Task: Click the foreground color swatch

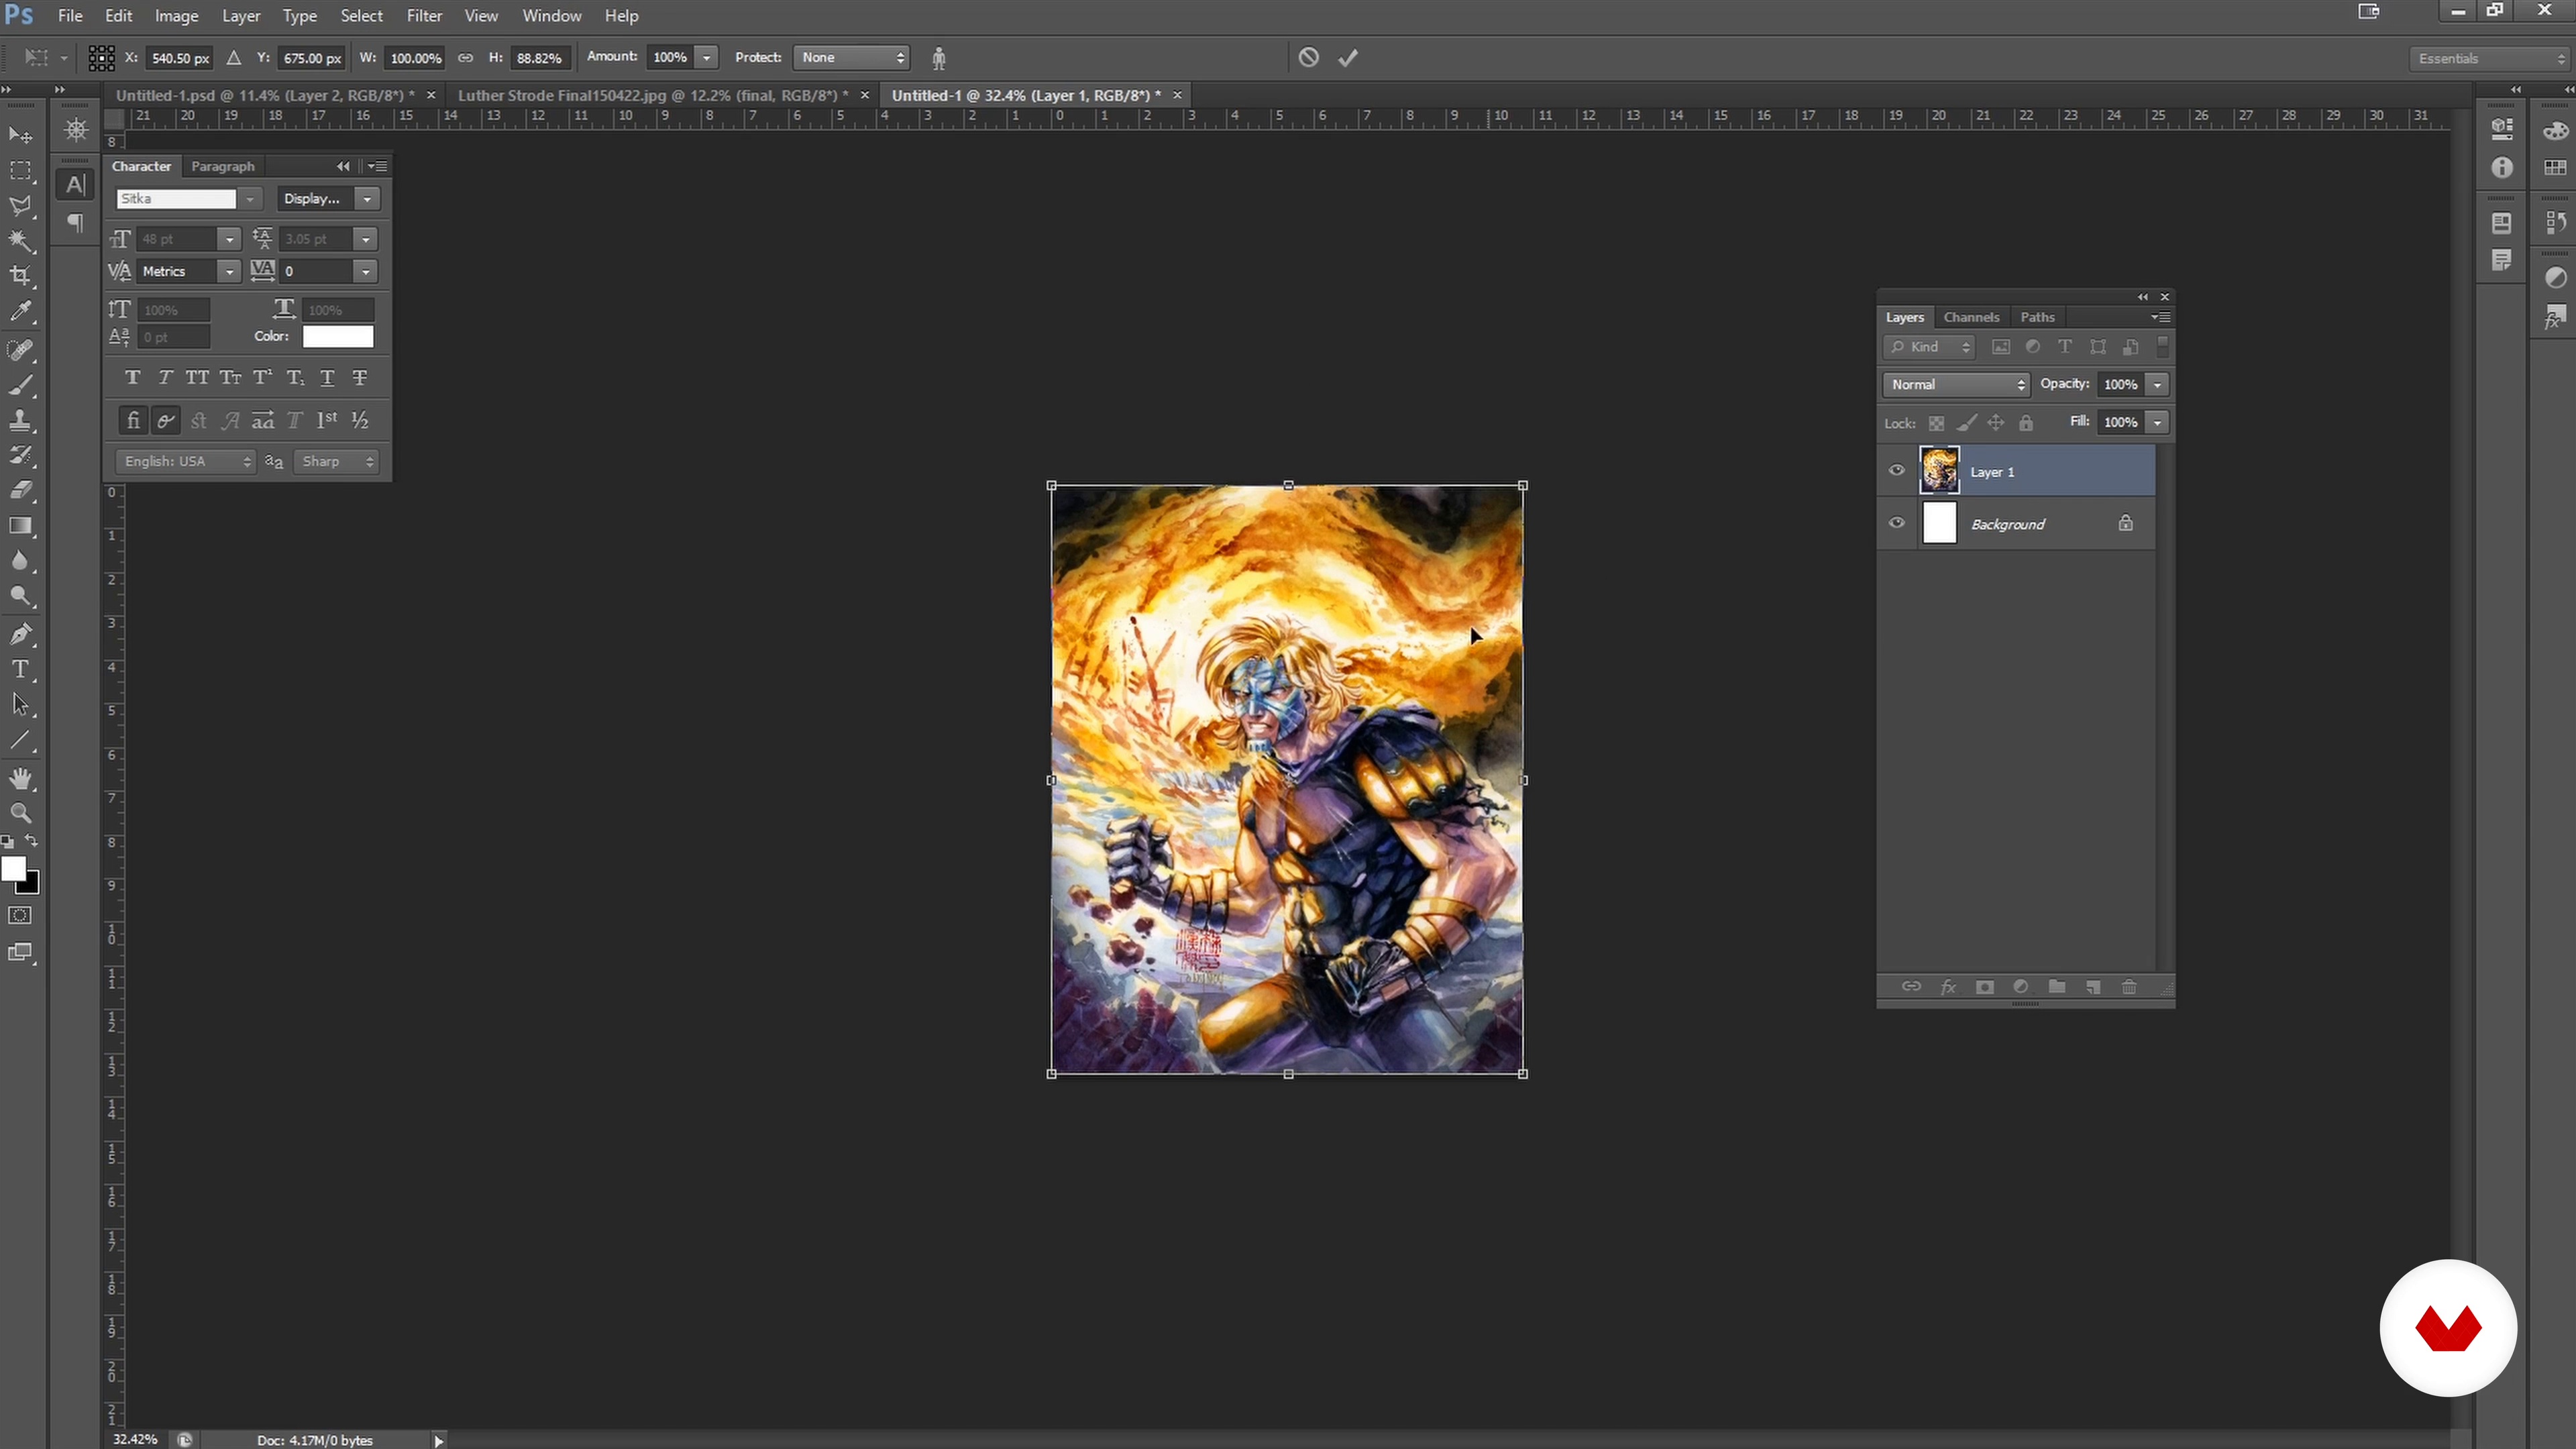Action: 13,868
